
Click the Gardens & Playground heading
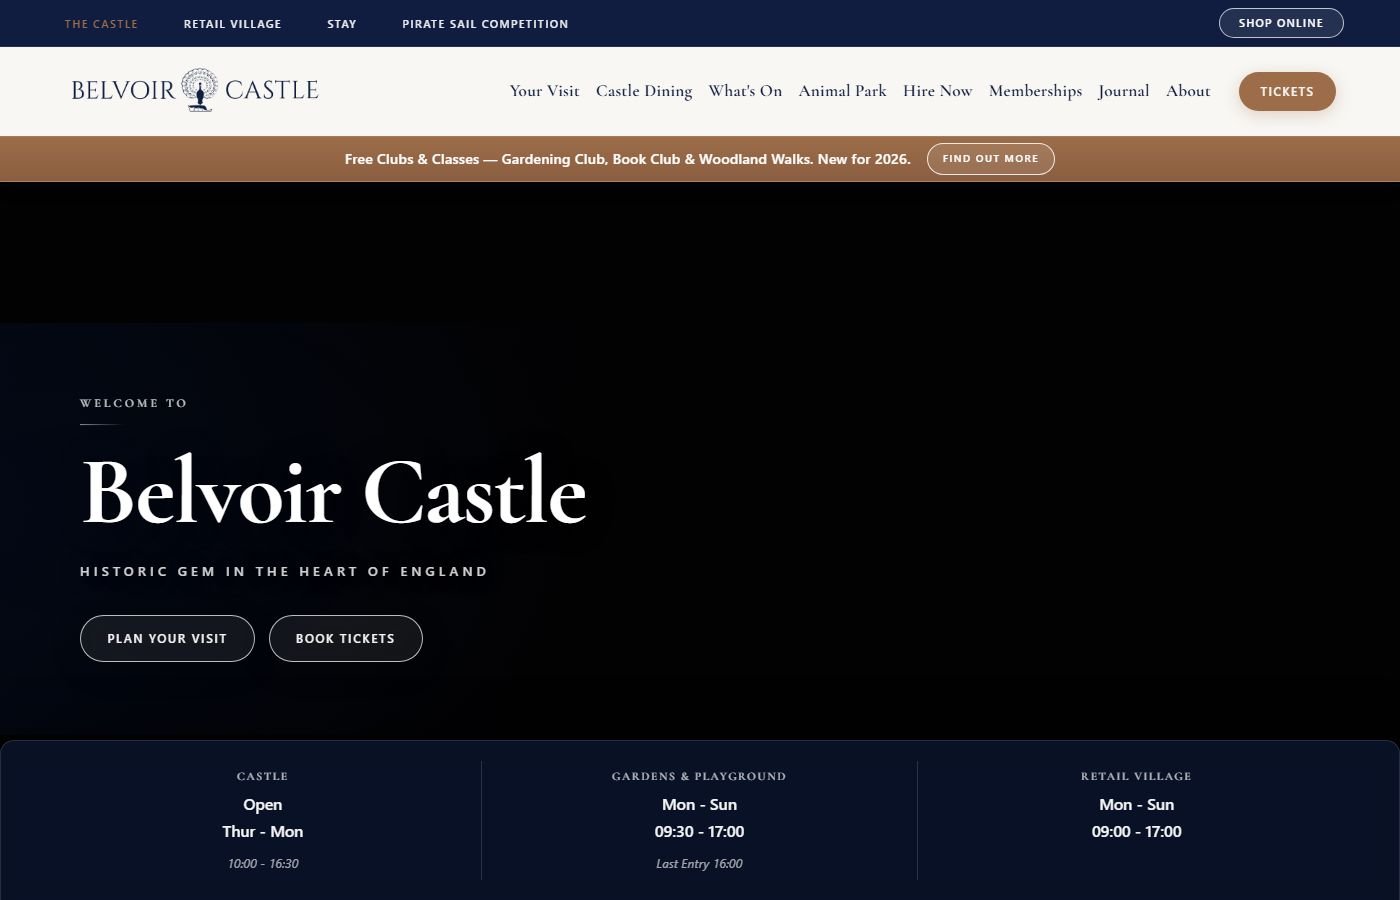pos(699,776)
